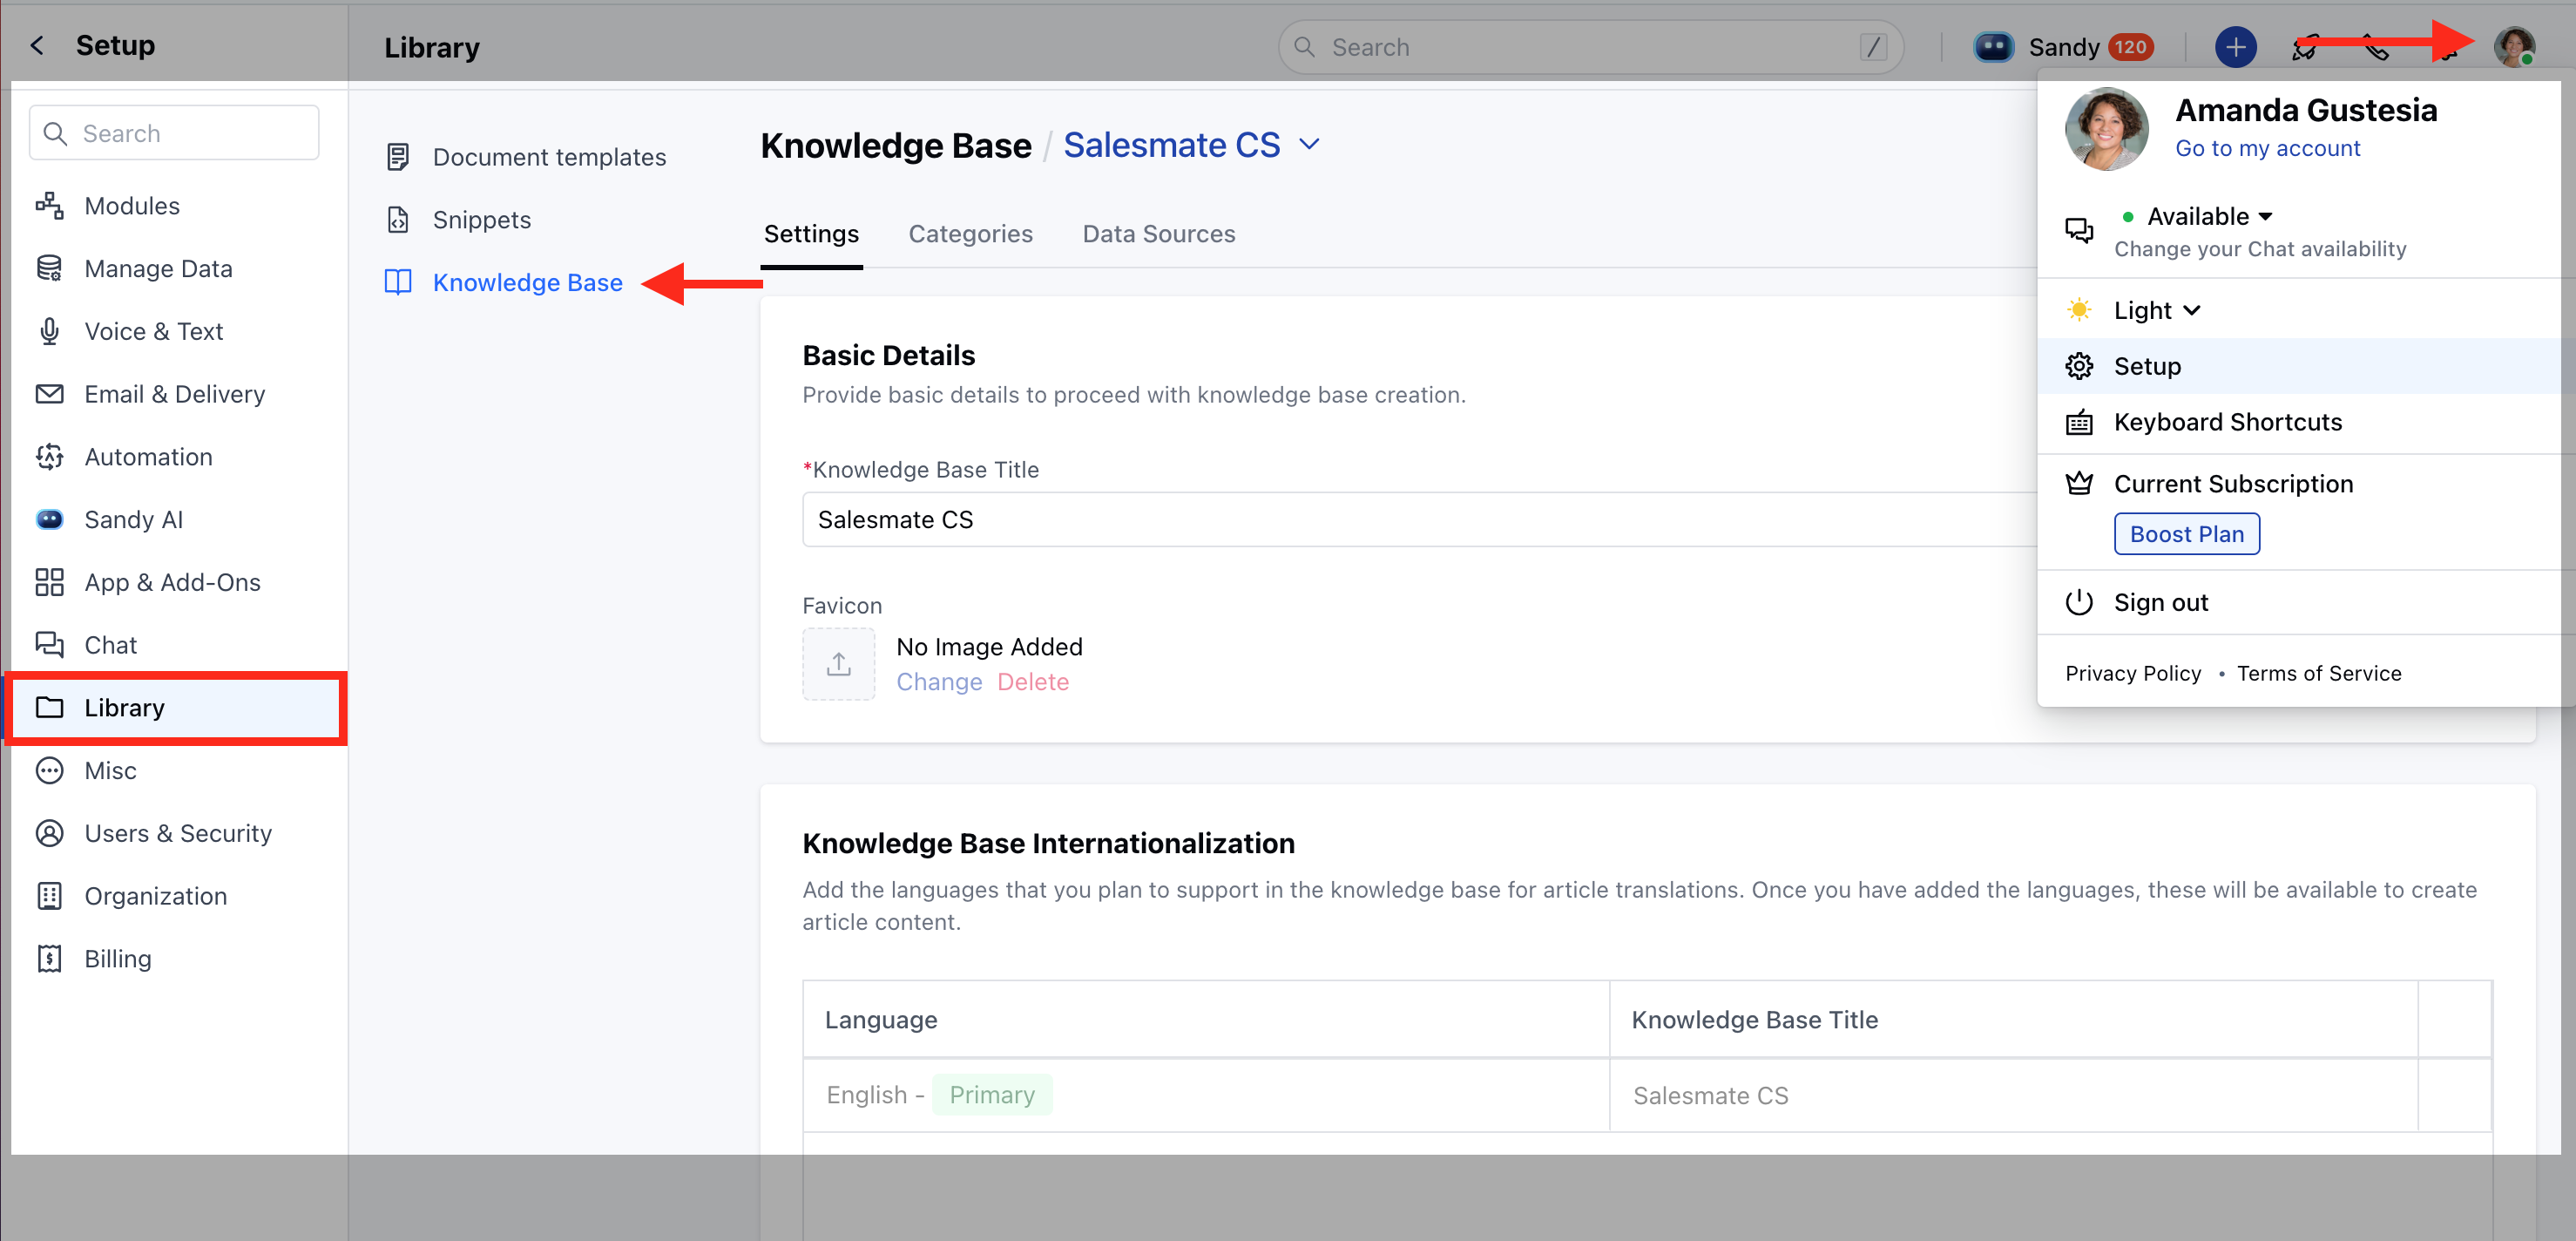Viewport: 2576px width, 1241px height.
Task: Click the Keyboard Shortcuts icon
Action: [2078, 422]
